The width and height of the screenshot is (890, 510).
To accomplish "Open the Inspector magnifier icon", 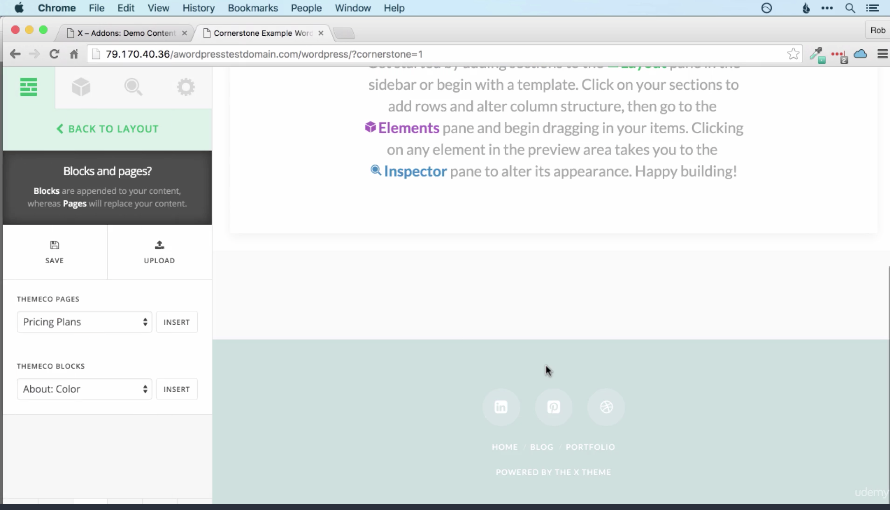I will (133, 87).
